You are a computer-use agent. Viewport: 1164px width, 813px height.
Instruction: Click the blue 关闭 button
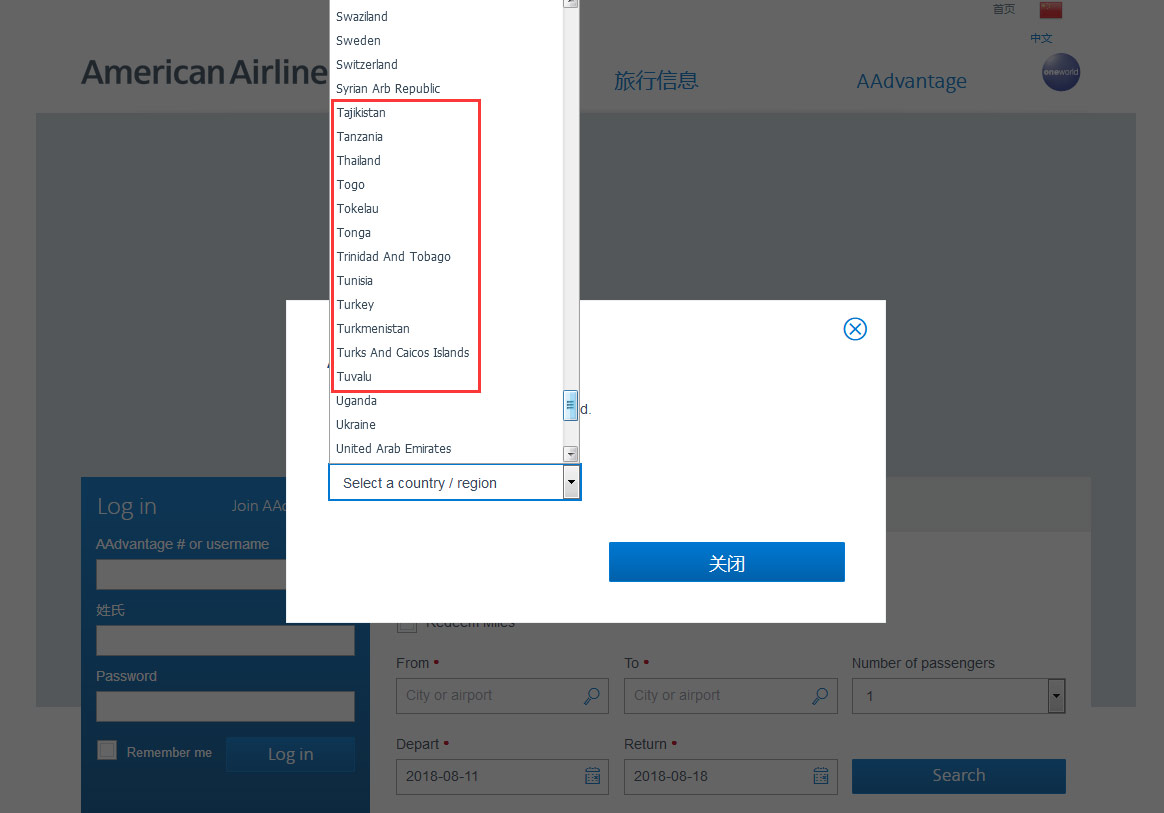[727, 562]
